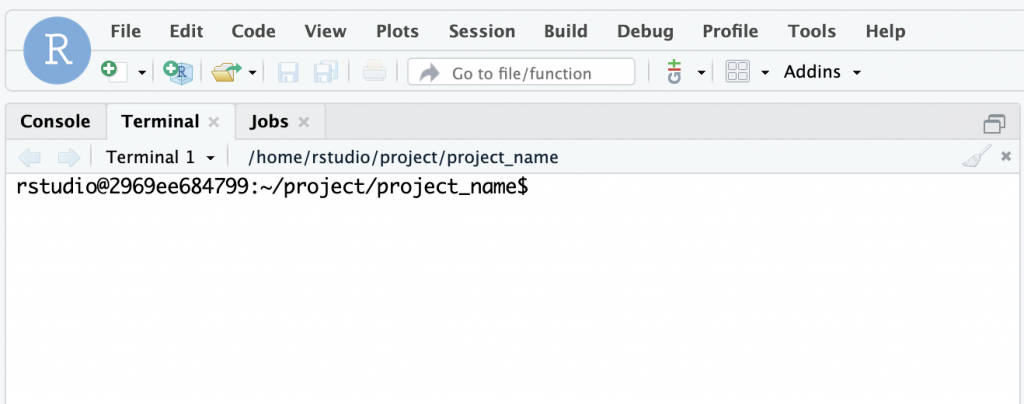
Task: Maximize the pane using the window icon
Action: 994,123
